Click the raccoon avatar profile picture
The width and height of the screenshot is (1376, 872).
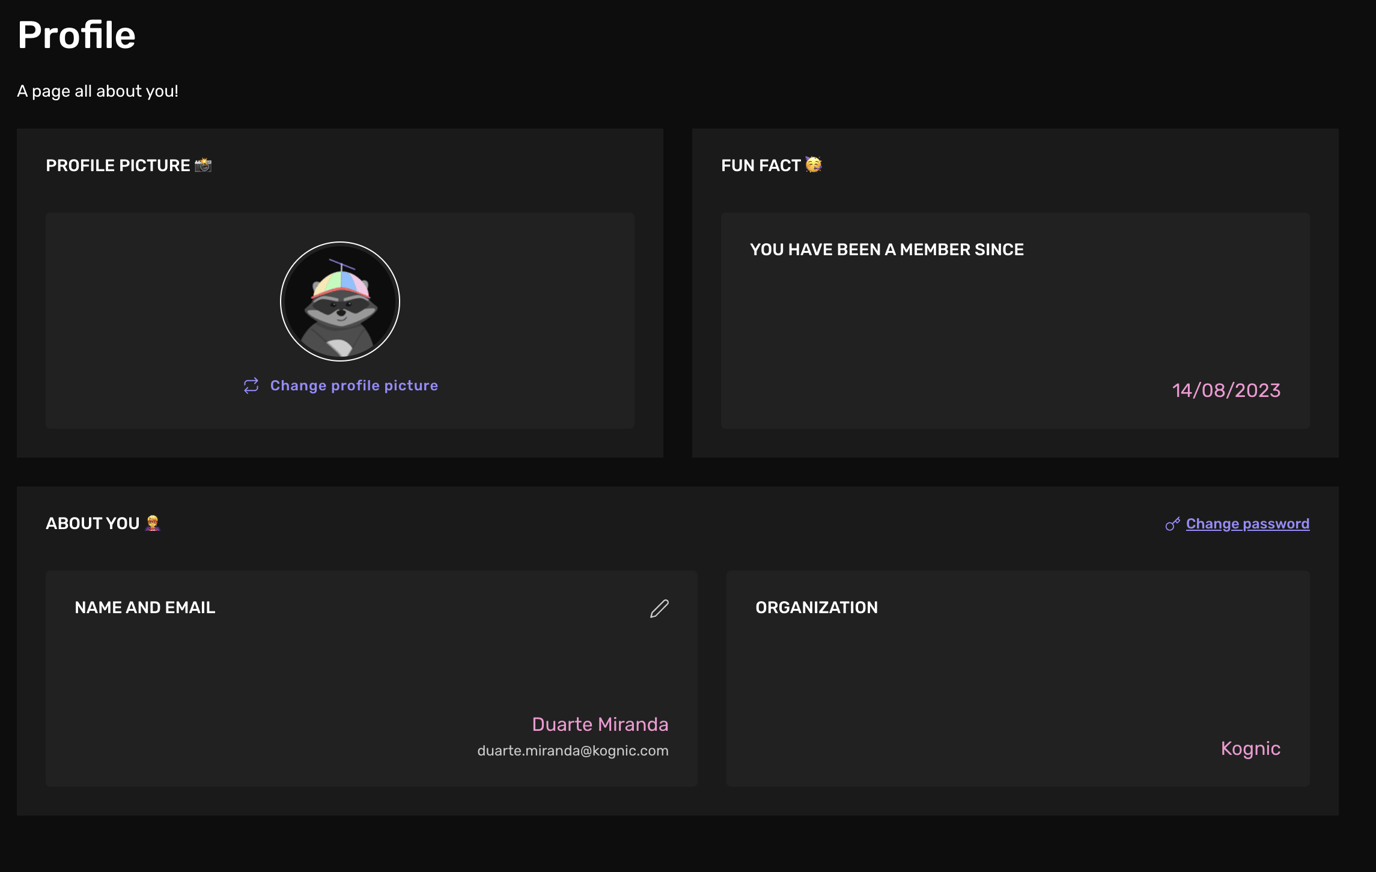coord(340,301)
